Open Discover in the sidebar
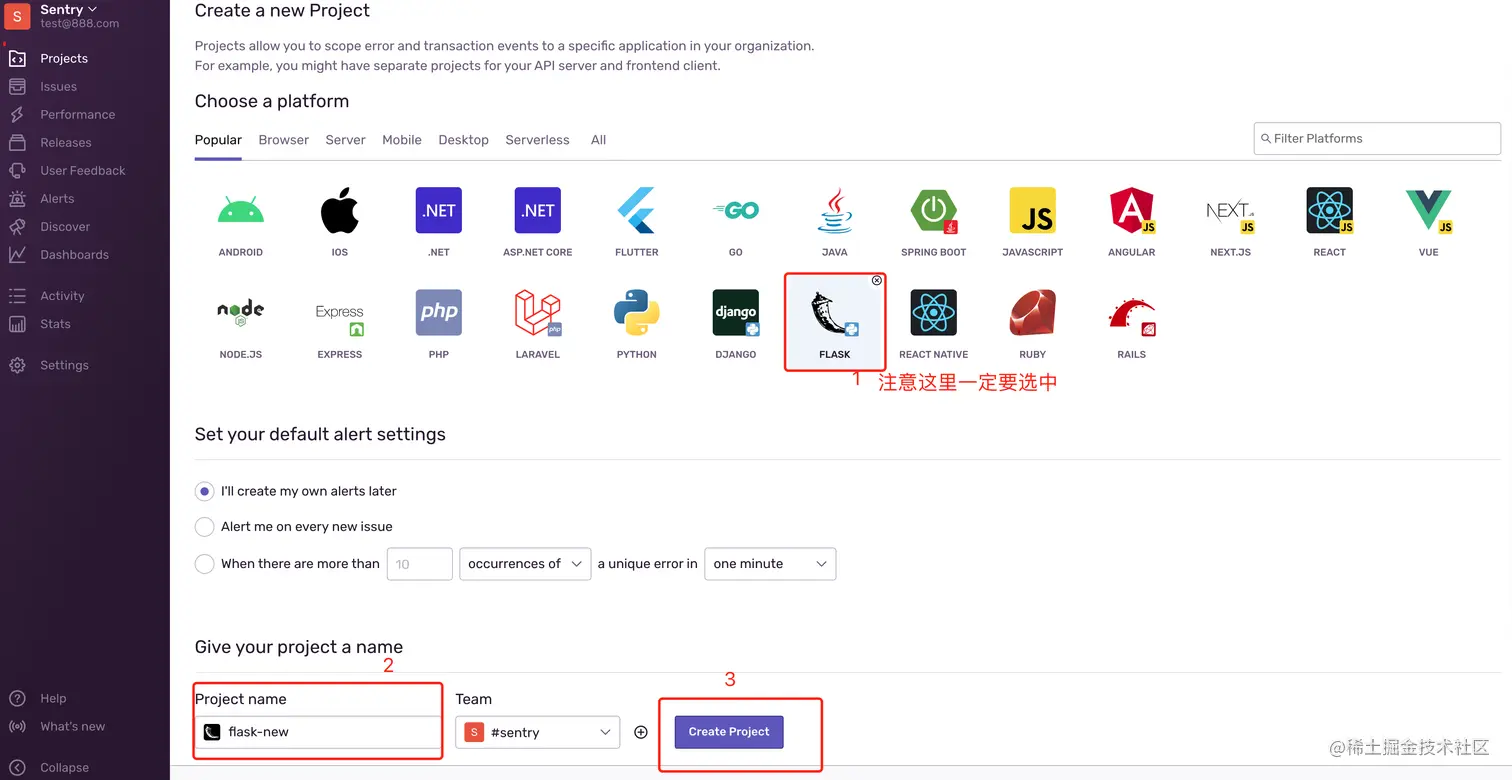 (x=65, y=226)
